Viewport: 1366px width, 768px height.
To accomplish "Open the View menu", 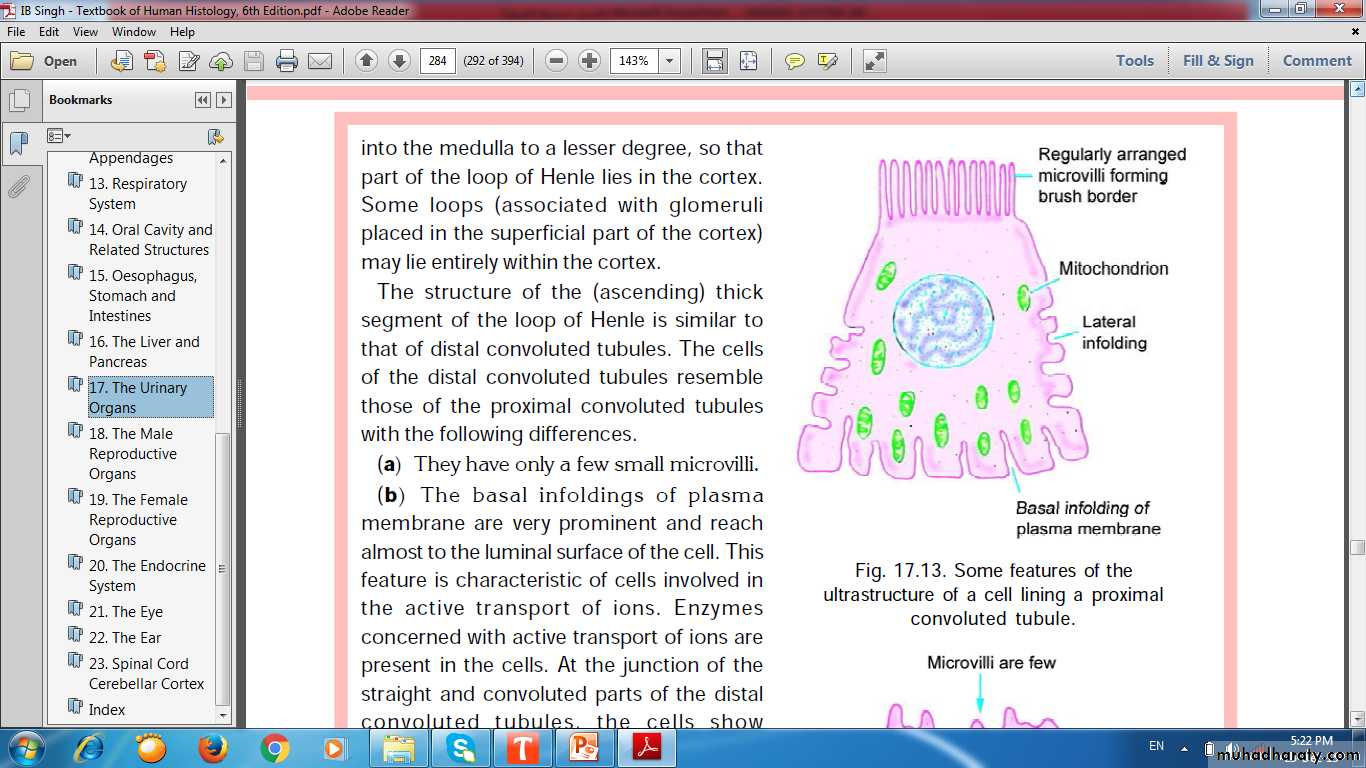I will pos(85,32).
